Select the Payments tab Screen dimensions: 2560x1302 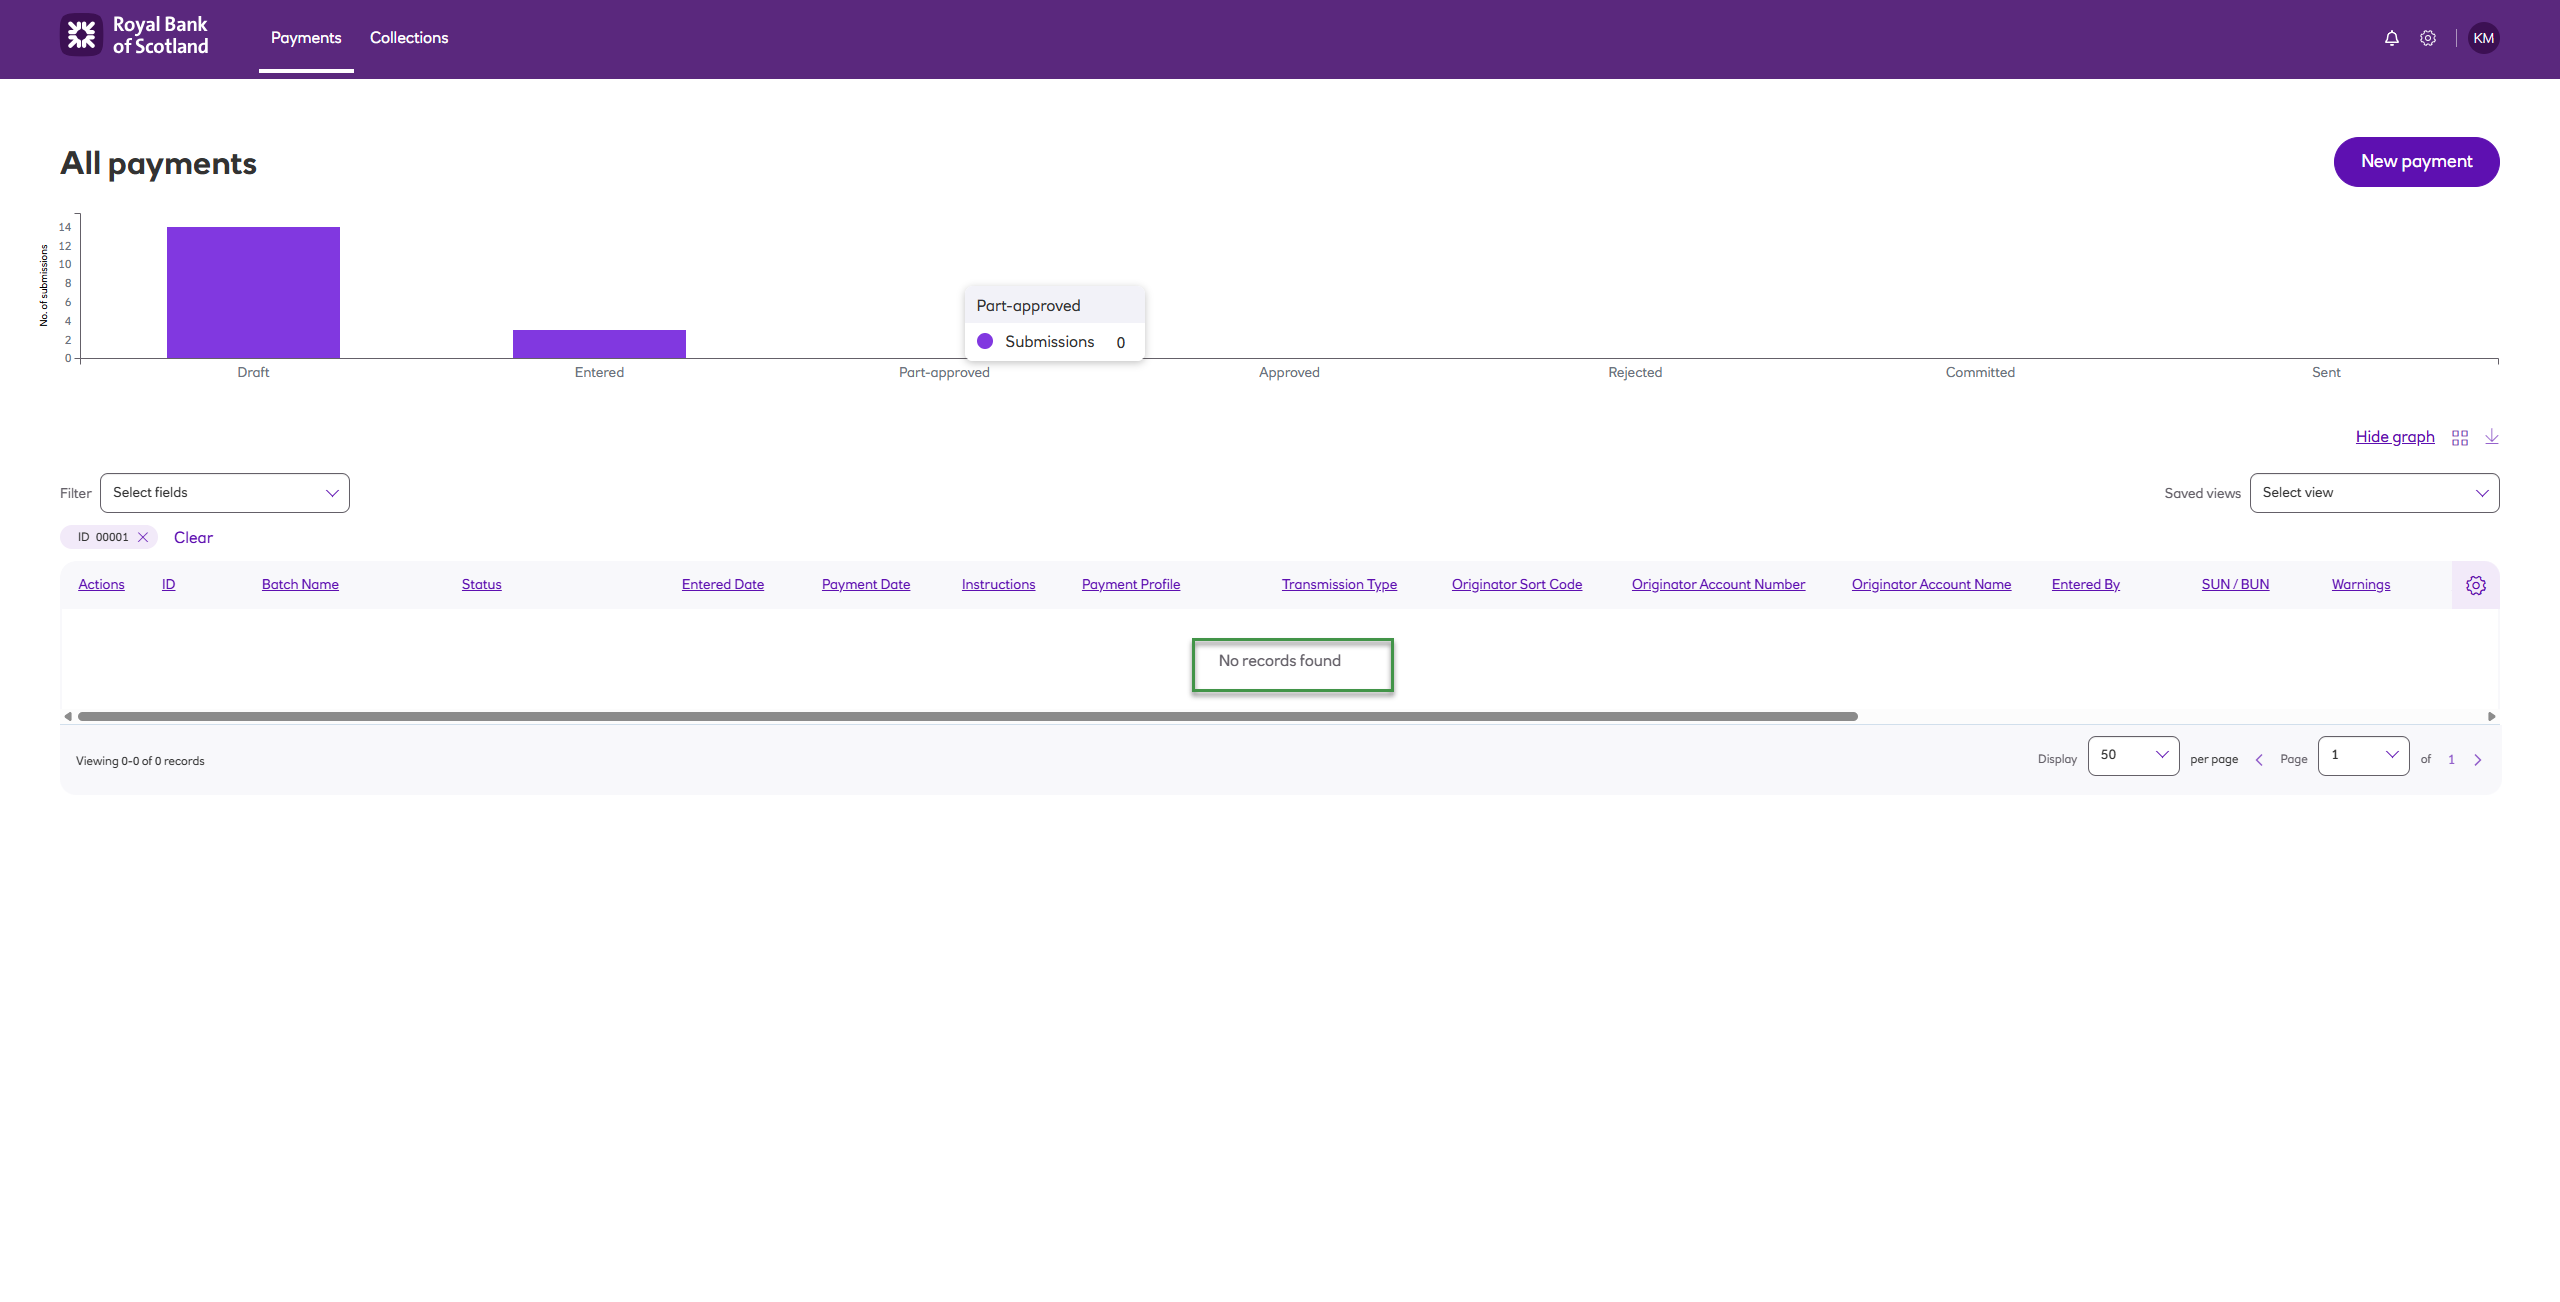[x=306, y=38]
